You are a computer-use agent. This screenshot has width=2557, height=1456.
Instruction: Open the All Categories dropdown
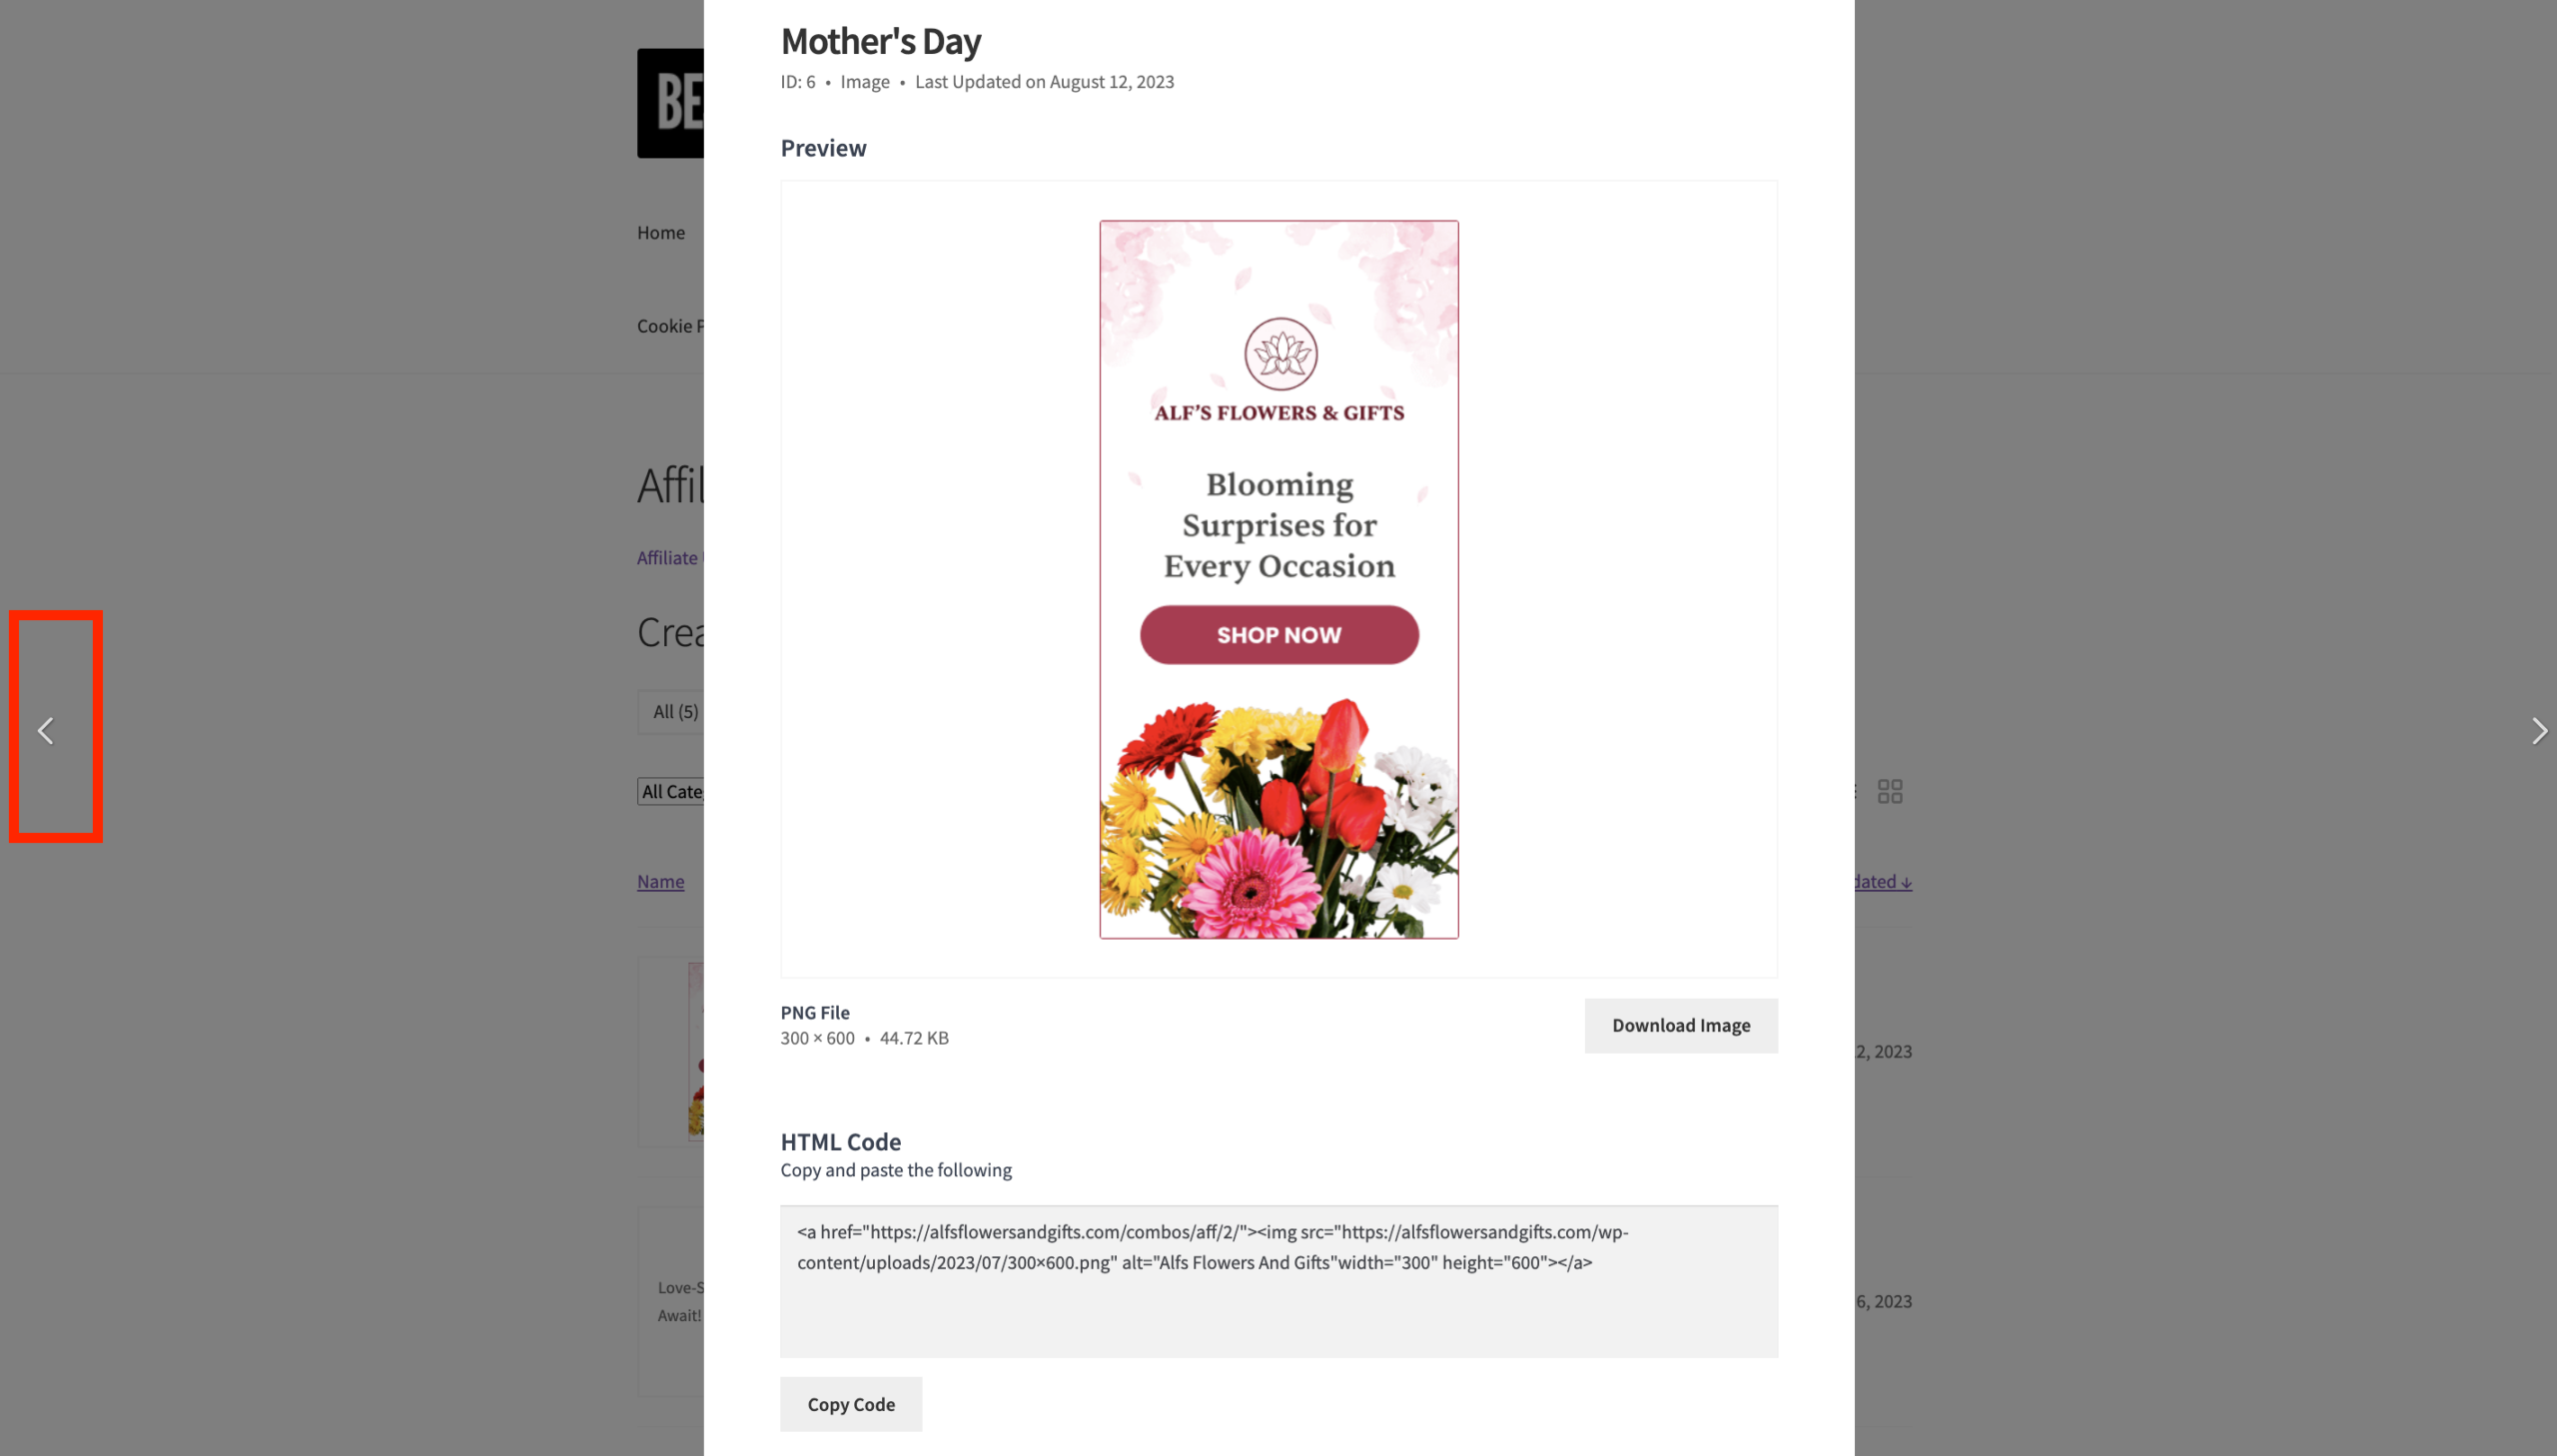[x=671, y=791]
